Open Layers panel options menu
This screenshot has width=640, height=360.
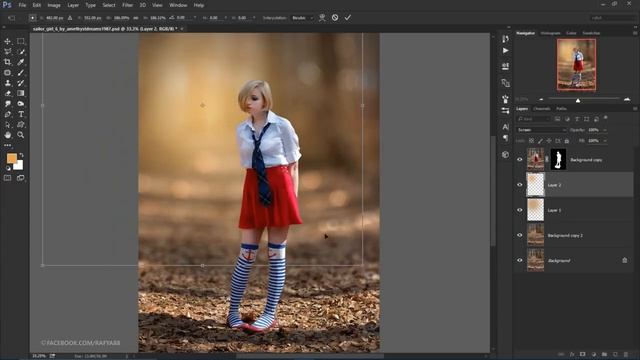point(635,109)
